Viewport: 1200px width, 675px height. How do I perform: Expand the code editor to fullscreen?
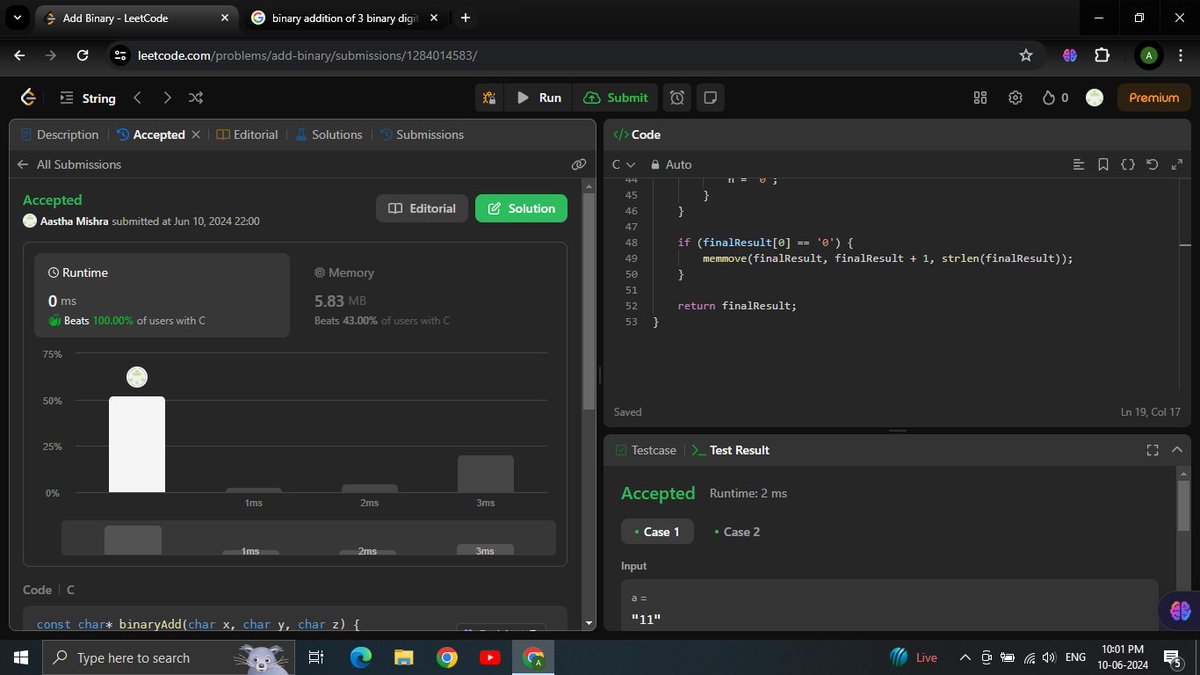pos(1176,164)
